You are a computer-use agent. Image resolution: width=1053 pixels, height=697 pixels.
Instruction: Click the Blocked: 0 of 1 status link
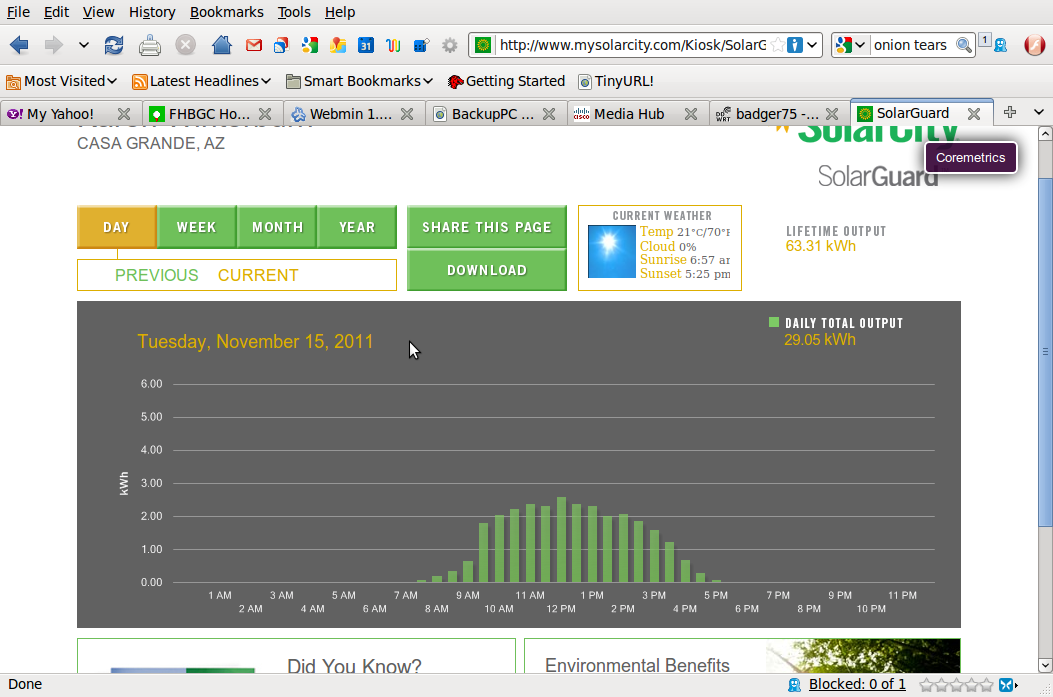857,684
